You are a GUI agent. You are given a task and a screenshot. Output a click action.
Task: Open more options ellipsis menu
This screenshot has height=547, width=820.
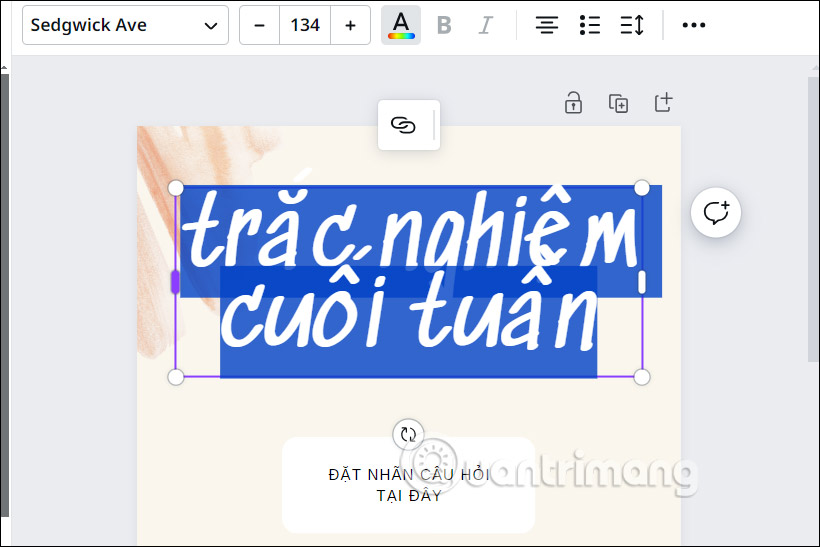[693, 25]
